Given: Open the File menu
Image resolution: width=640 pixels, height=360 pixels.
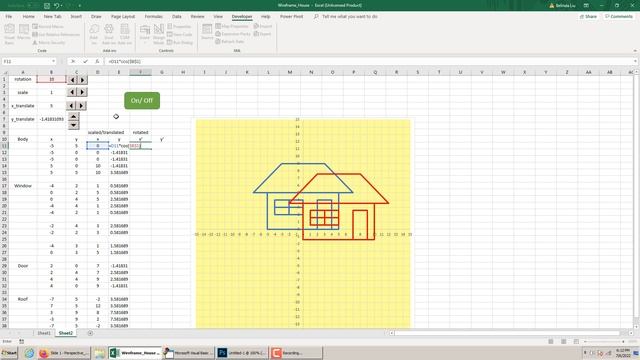Looking at the screenshot, I should click(9, 16).
